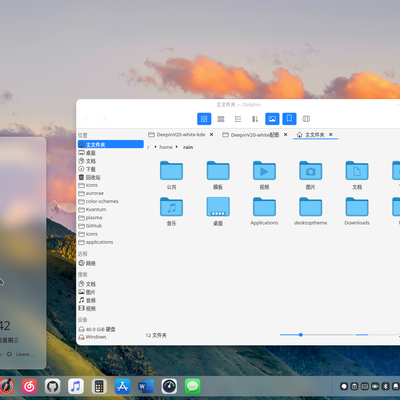
Task: Search 音频 in the sidebar
Action: (111, 300)
